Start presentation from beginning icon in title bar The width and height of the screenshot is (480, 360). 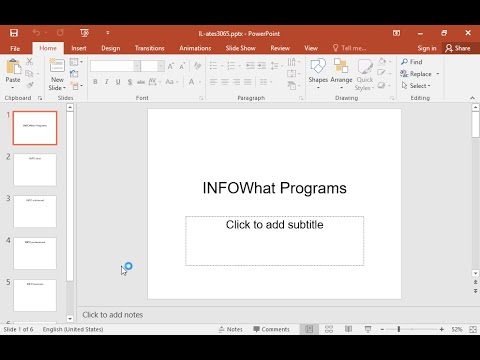(84, 33)
